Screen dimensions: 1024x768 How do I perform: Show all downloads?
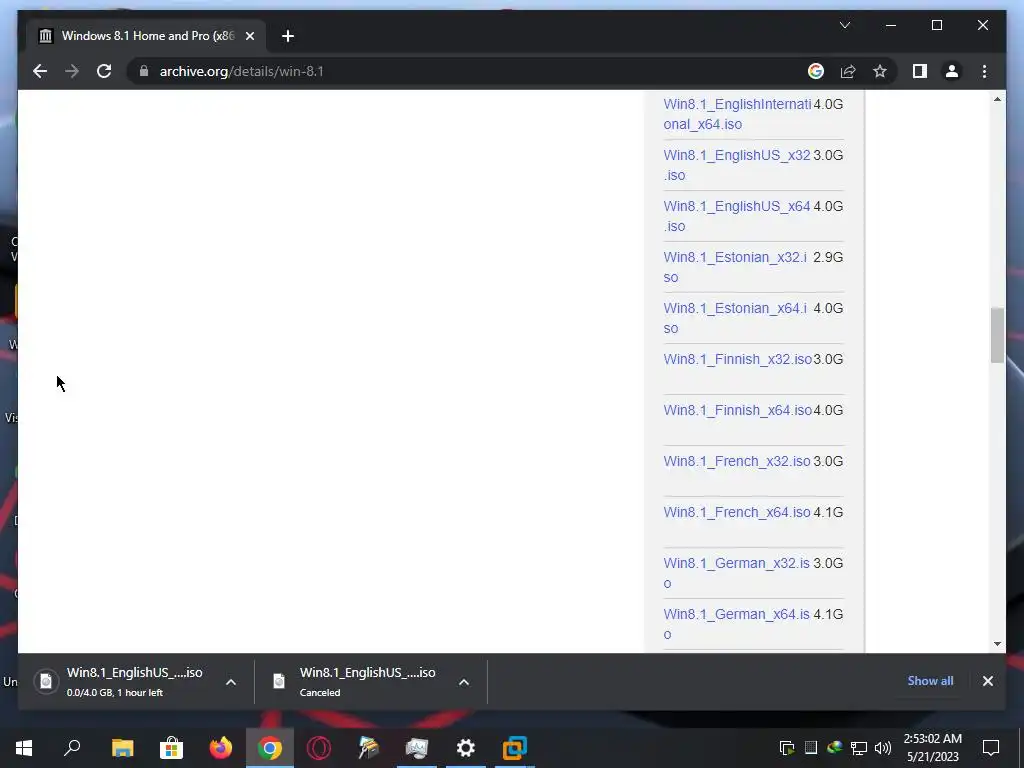click(x=930, y=680)
